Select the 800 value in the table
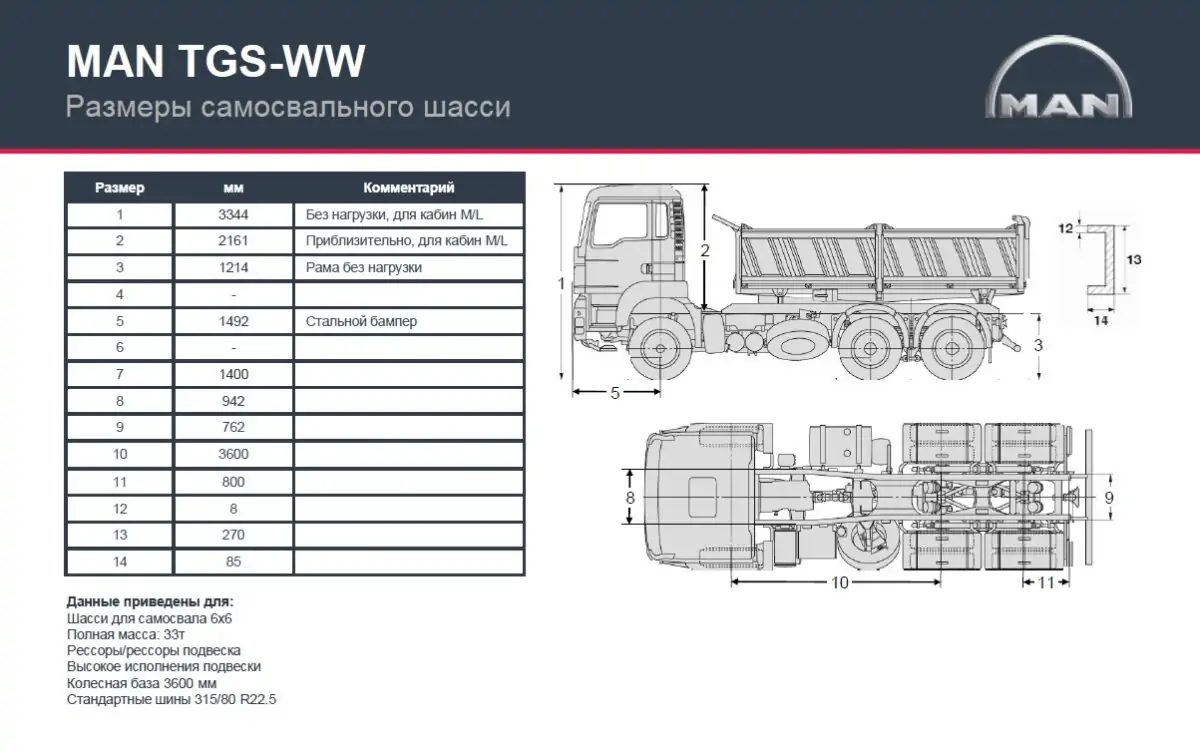The height and width of the screenshot is (751, 1200). pos(234,481)
